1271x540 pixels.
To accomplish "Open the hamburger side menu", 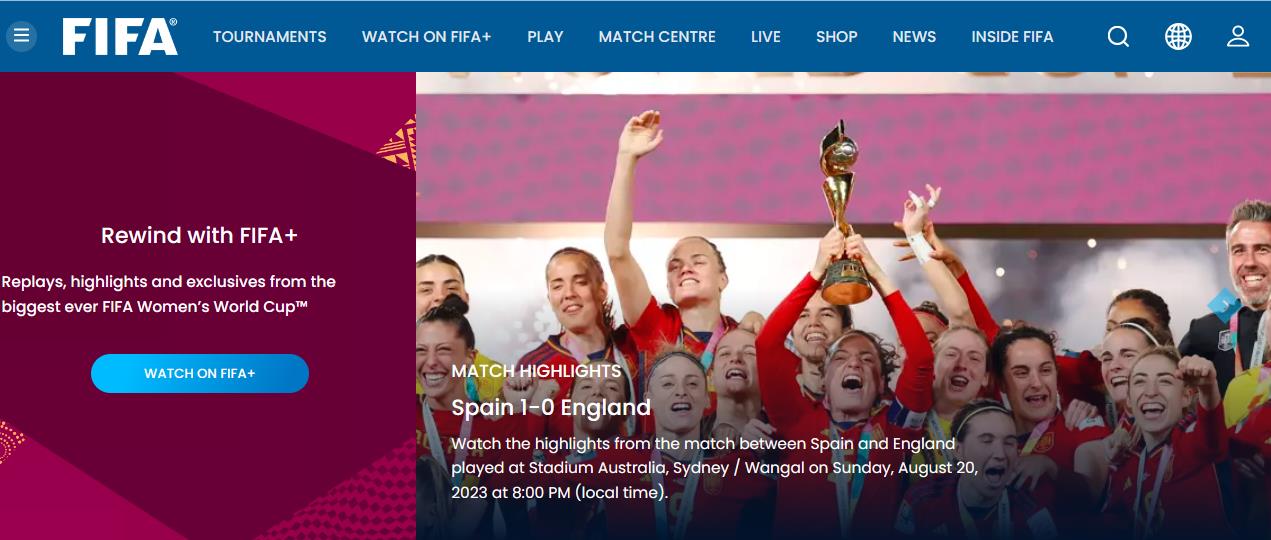I will [21, 37].
